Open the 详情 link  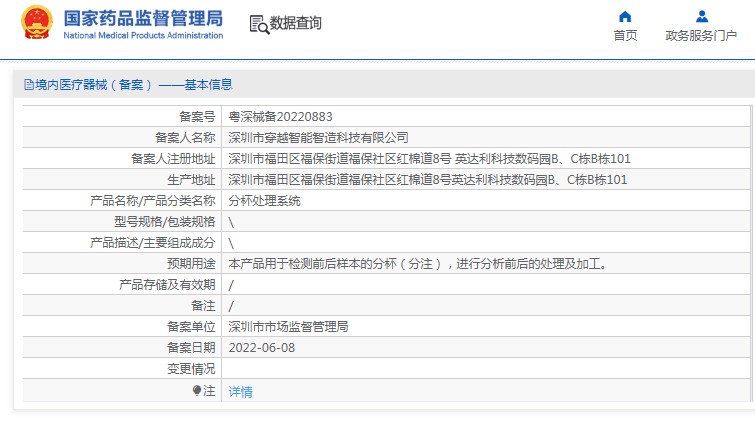point(240,392)
